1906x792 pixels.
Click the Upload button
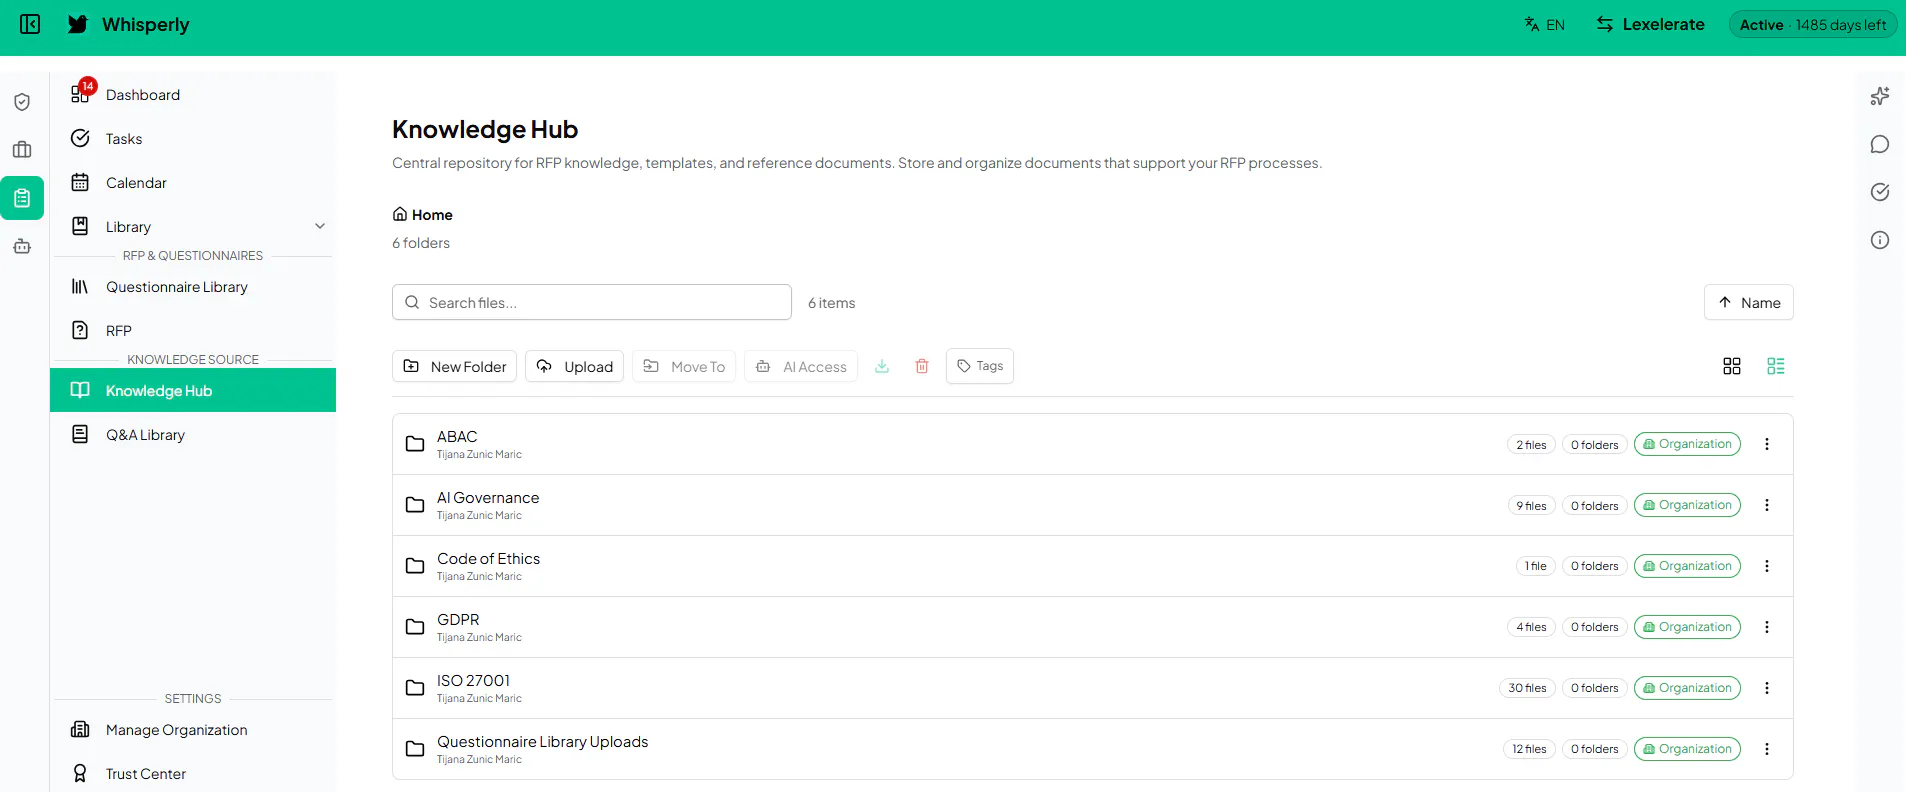575,366
